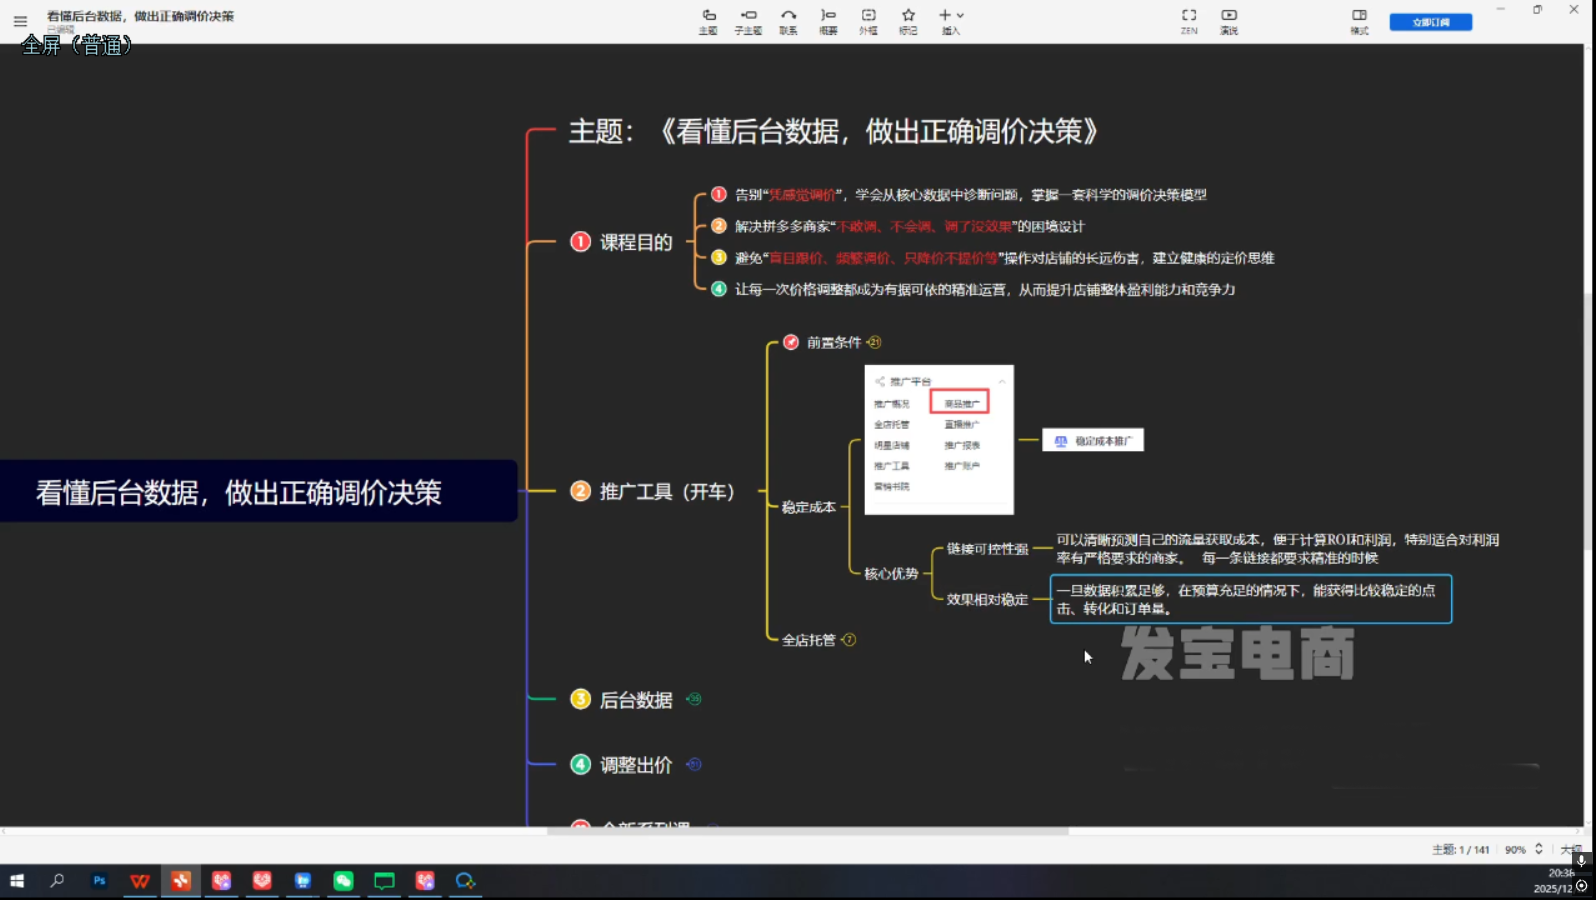This screenshot has height=900, width=1596.
Task: Select the 课程目的 topic
Action: tap(636, 242)
